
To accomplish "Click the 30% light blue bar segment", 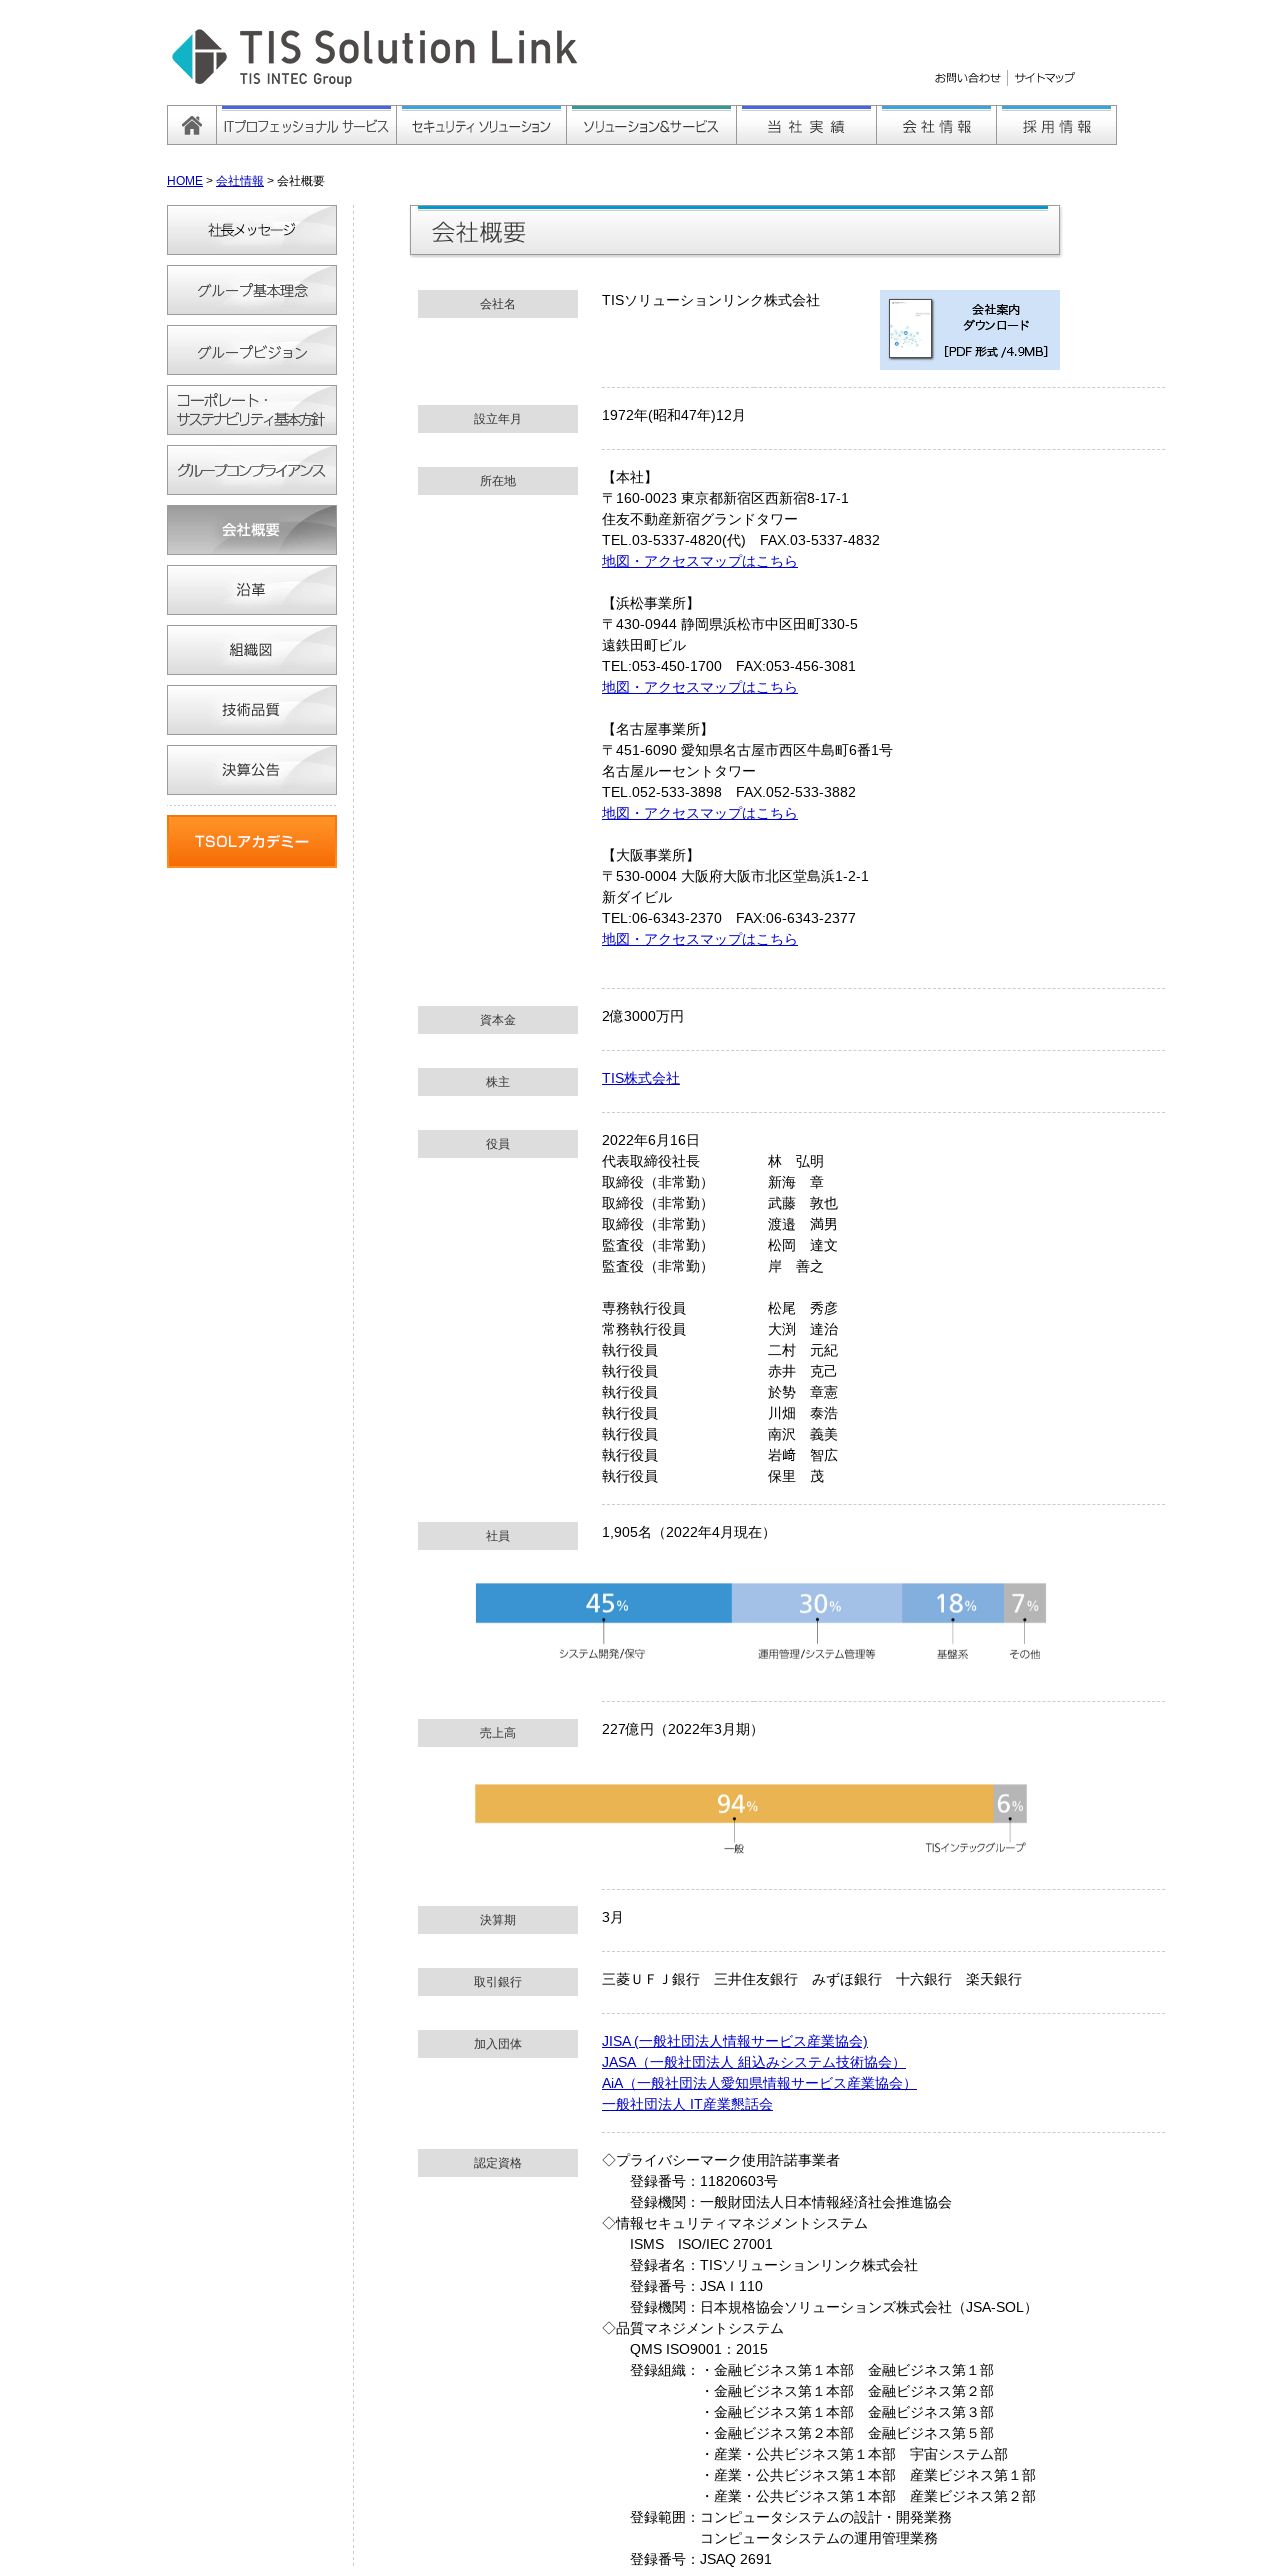I will [x=817, y=1603].
